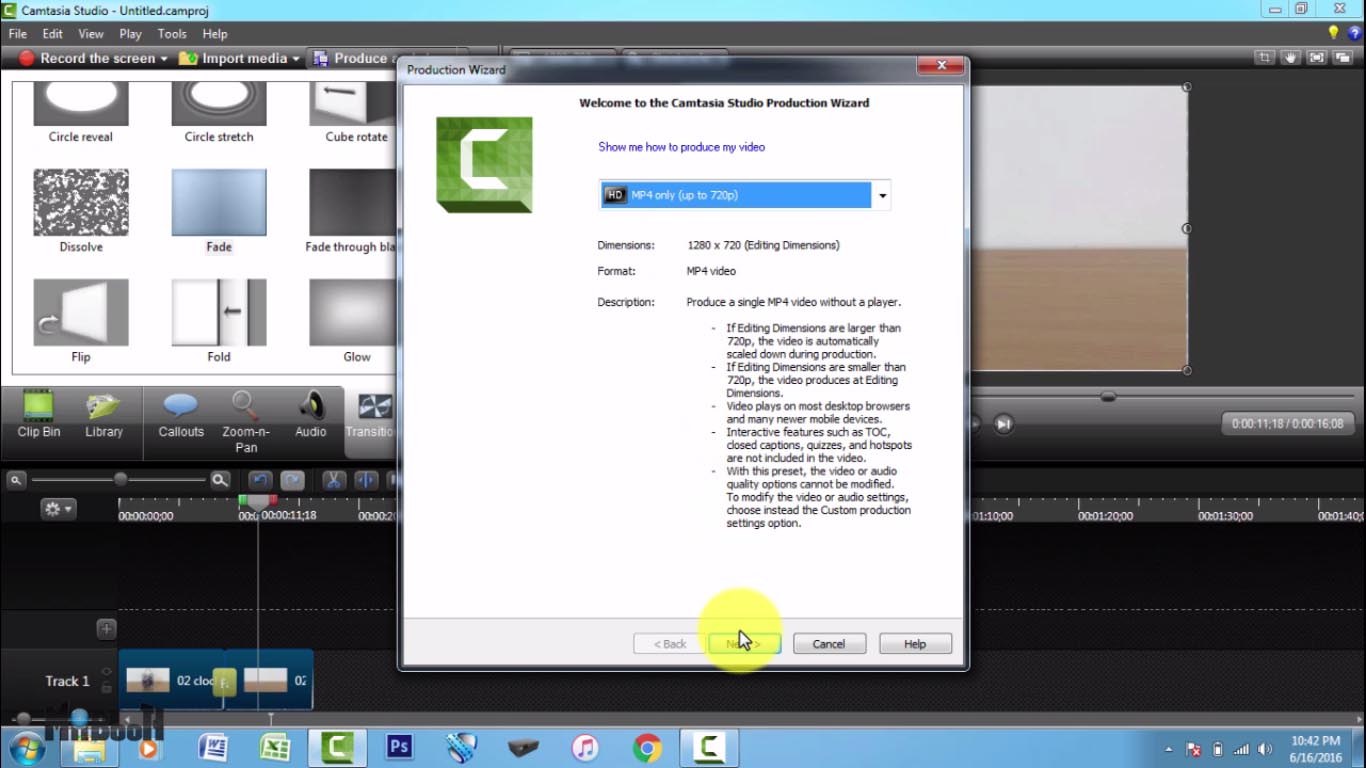
Task: Select the Fold transition thumbnail
Action: click(219, 312)
